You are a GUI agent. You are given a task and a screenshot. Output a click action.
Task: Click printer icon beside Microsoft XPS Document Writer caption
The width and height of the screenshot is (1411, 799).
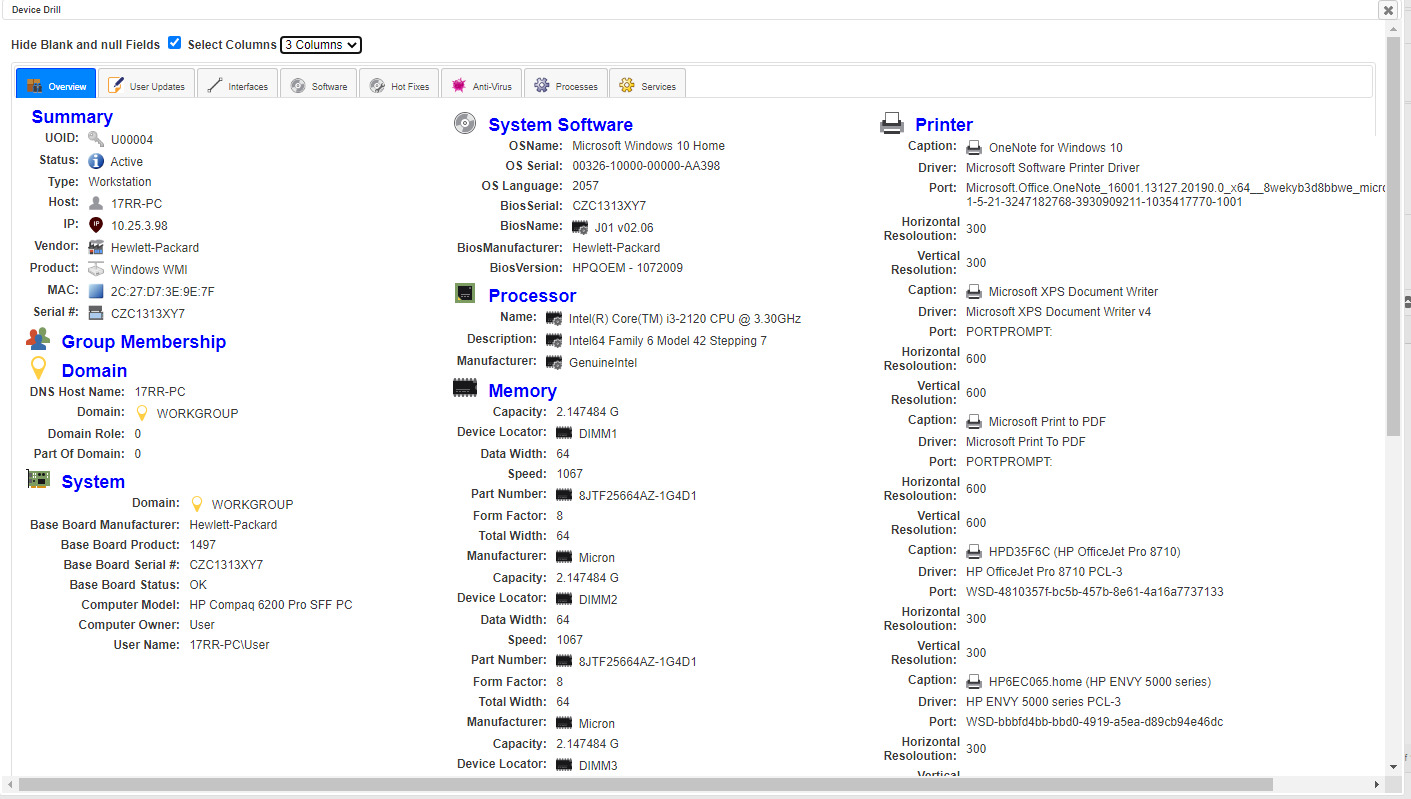click(974, 291)
